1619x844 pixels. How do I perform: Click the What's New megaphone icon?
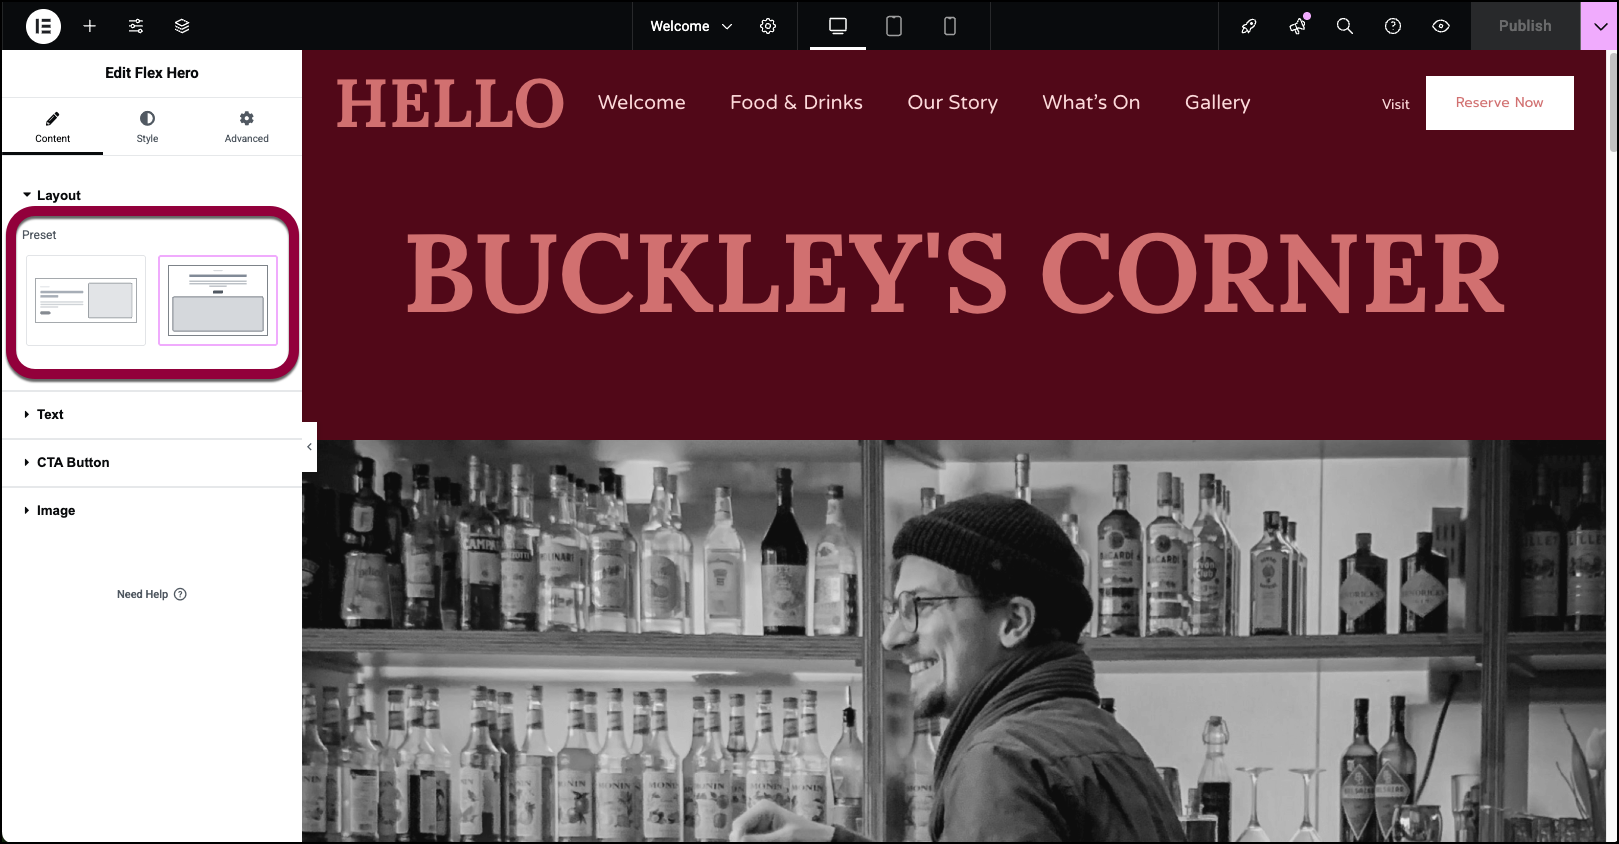[x=1298, y=26]
